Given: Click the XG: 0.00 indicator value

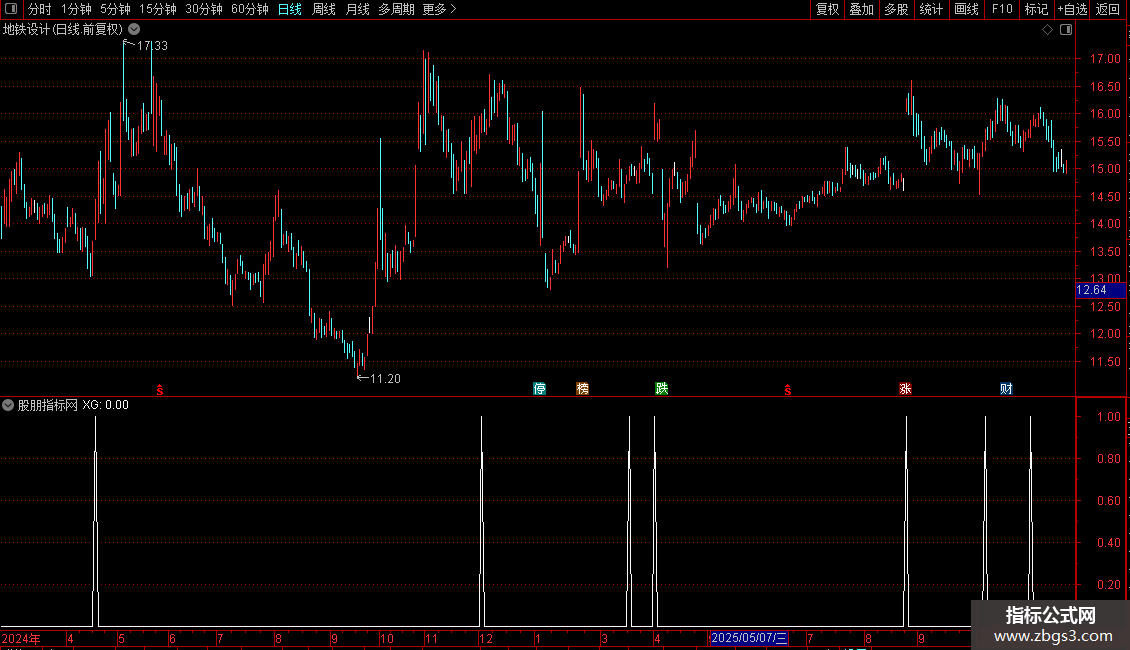Looking at the screenshot, I should 106,405.
